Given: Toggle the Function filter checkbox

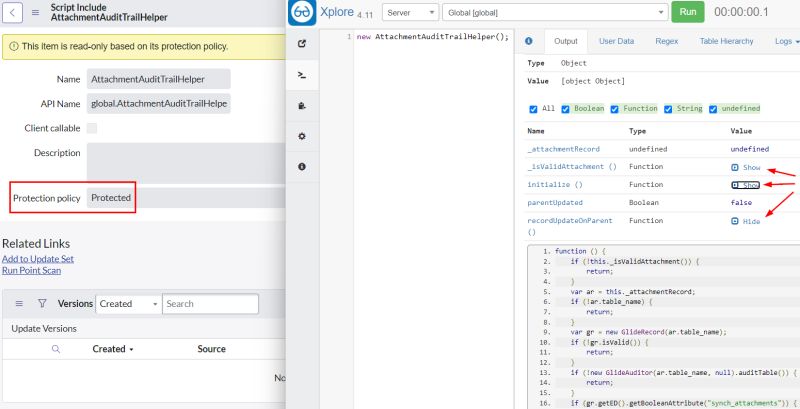Looking at the screenshot, I should click(x=614, y=109).
